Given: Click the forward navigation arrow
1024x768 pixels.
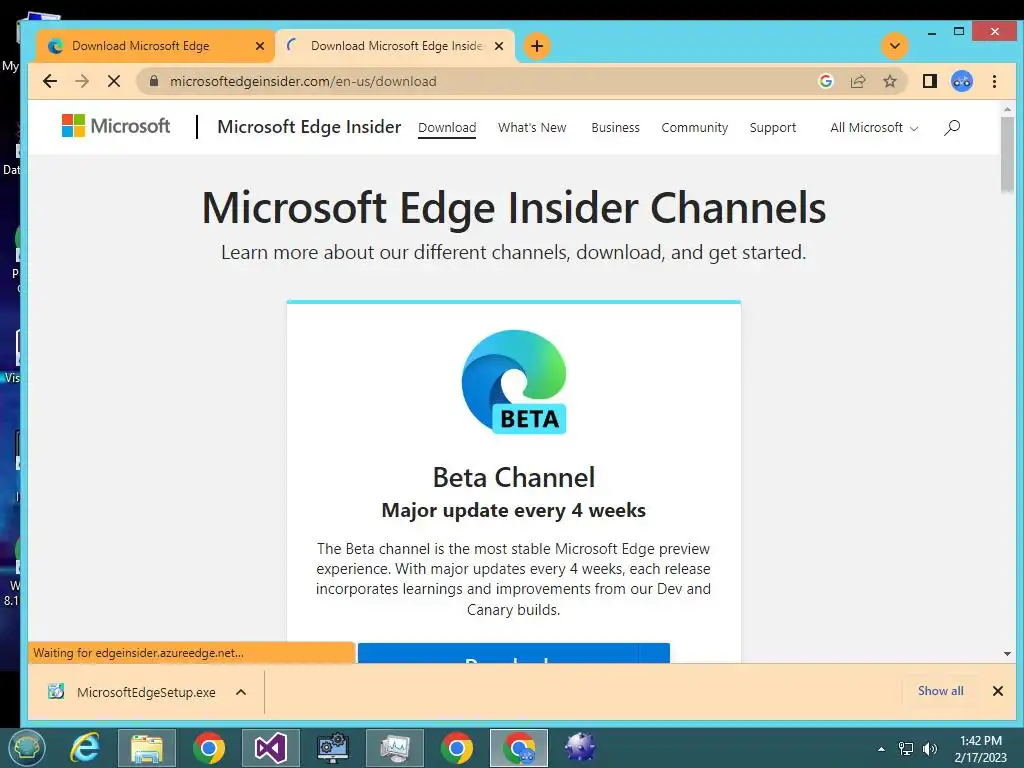Looking at the screenshot, I should tap(82, 82).
